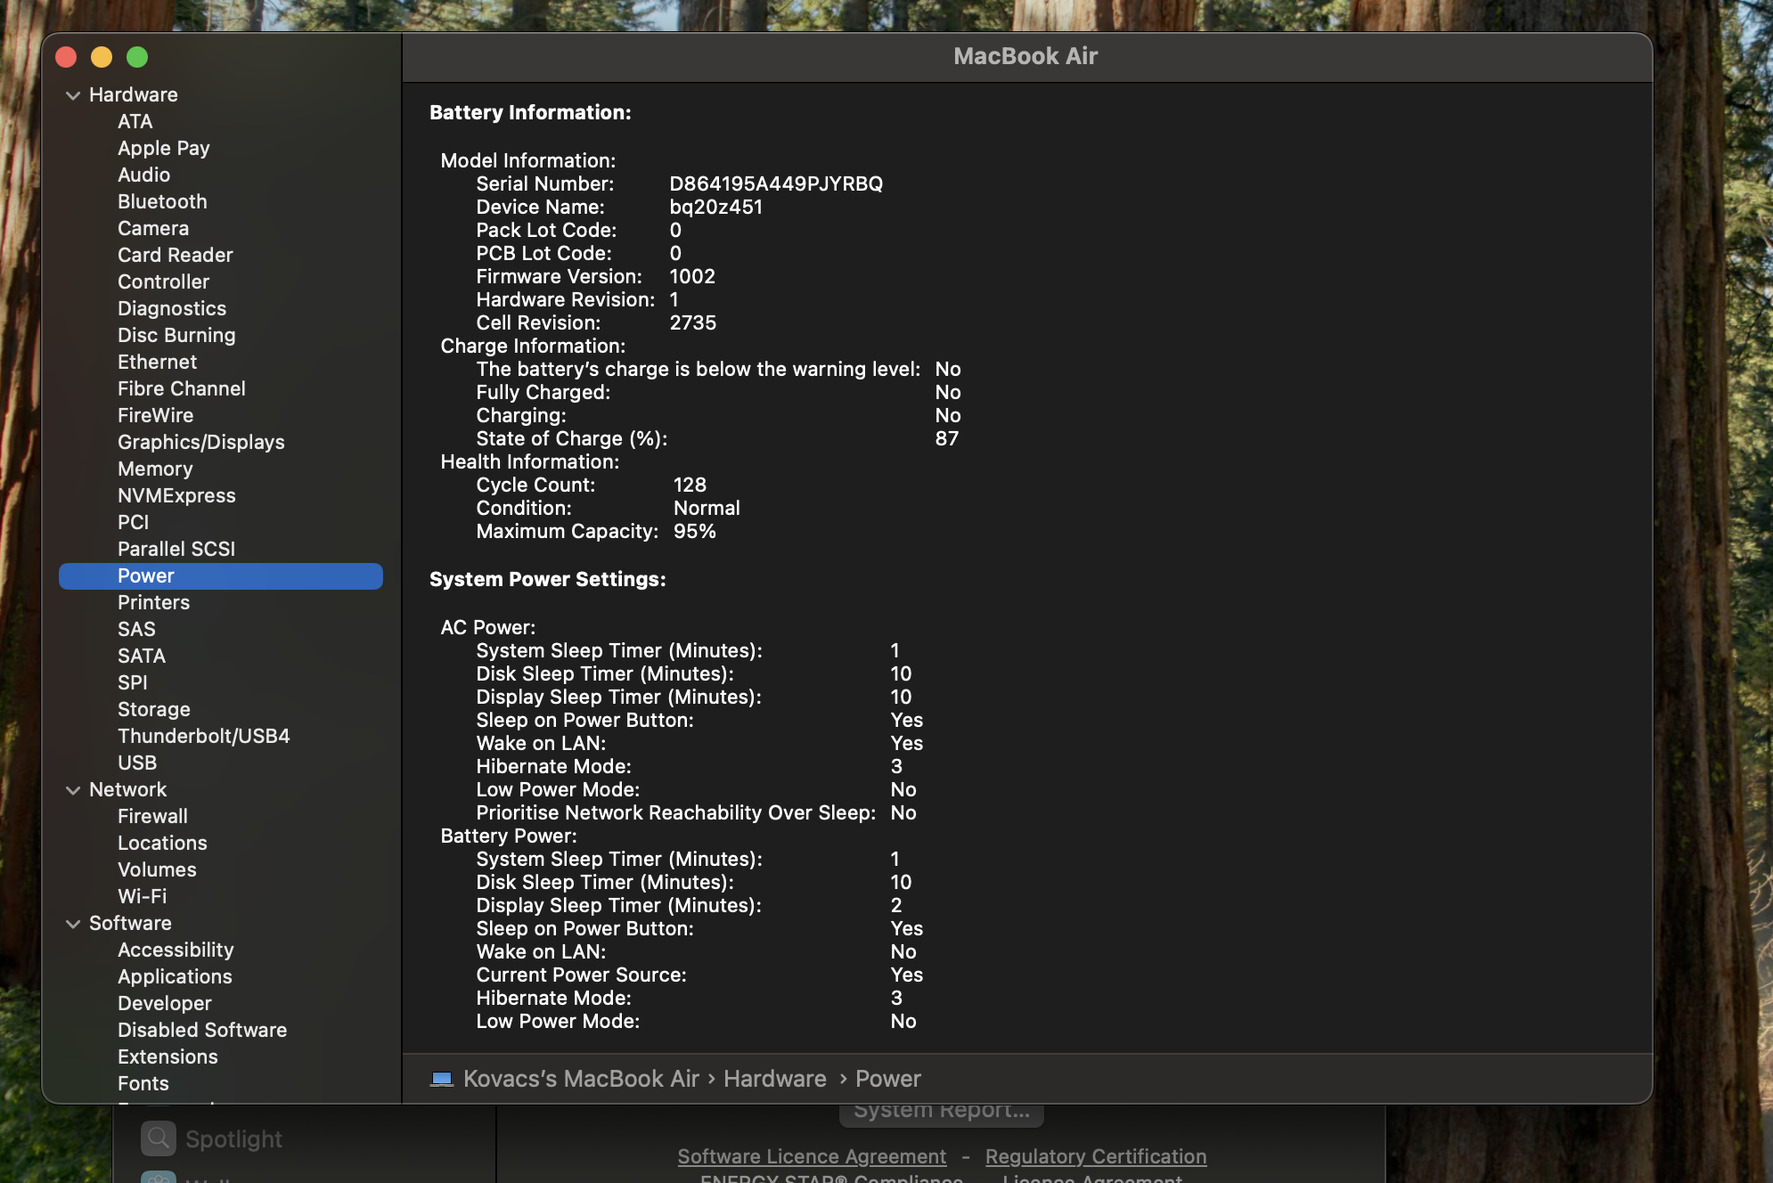The height and width of the screenshot is (1183, 1773).
Task: Select SAS in the sidebar
Action: click(x=136, y=630)
